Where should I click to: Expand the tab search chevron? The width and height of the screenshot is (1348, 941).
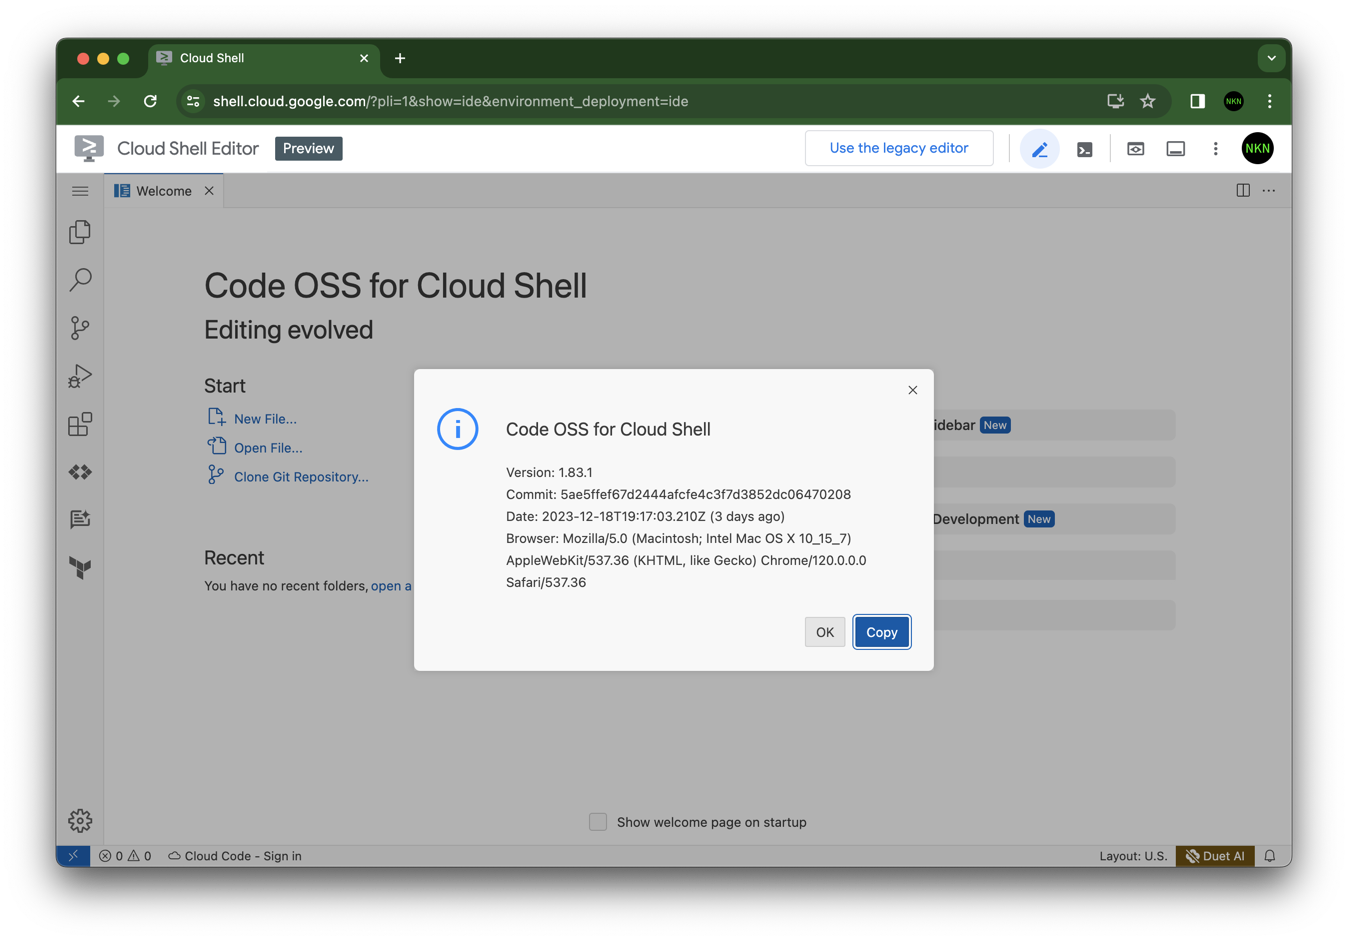coord(1271,58)
